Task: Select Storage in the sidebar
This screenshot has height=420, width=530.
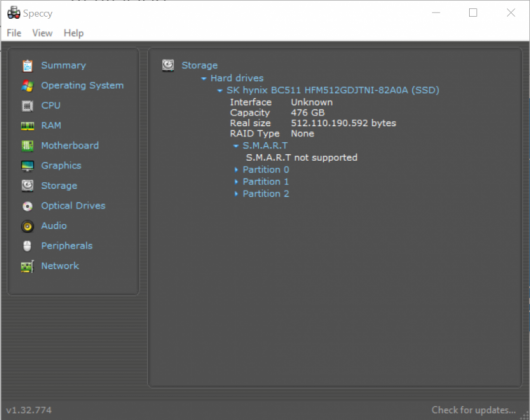Action: click(59, 186)
